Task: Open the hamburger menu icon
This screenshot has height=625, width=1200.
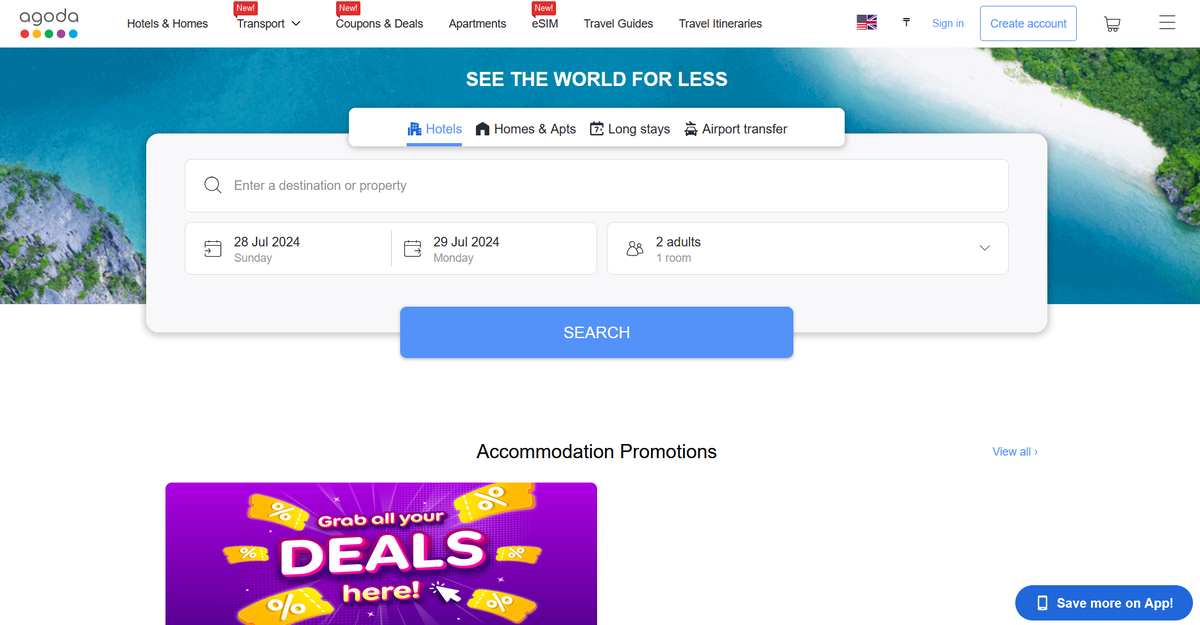Action: point(1166,23)
